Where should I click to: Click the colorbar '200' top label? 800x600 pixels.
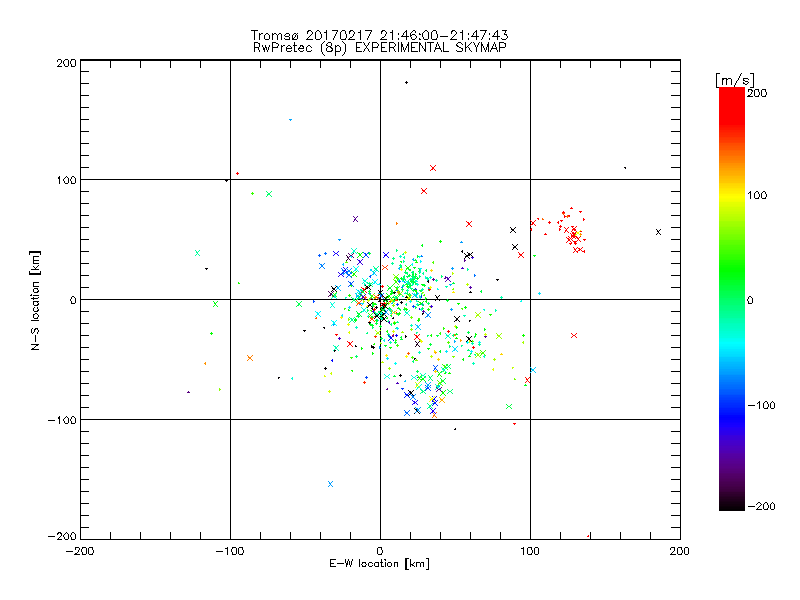point(757,93)
